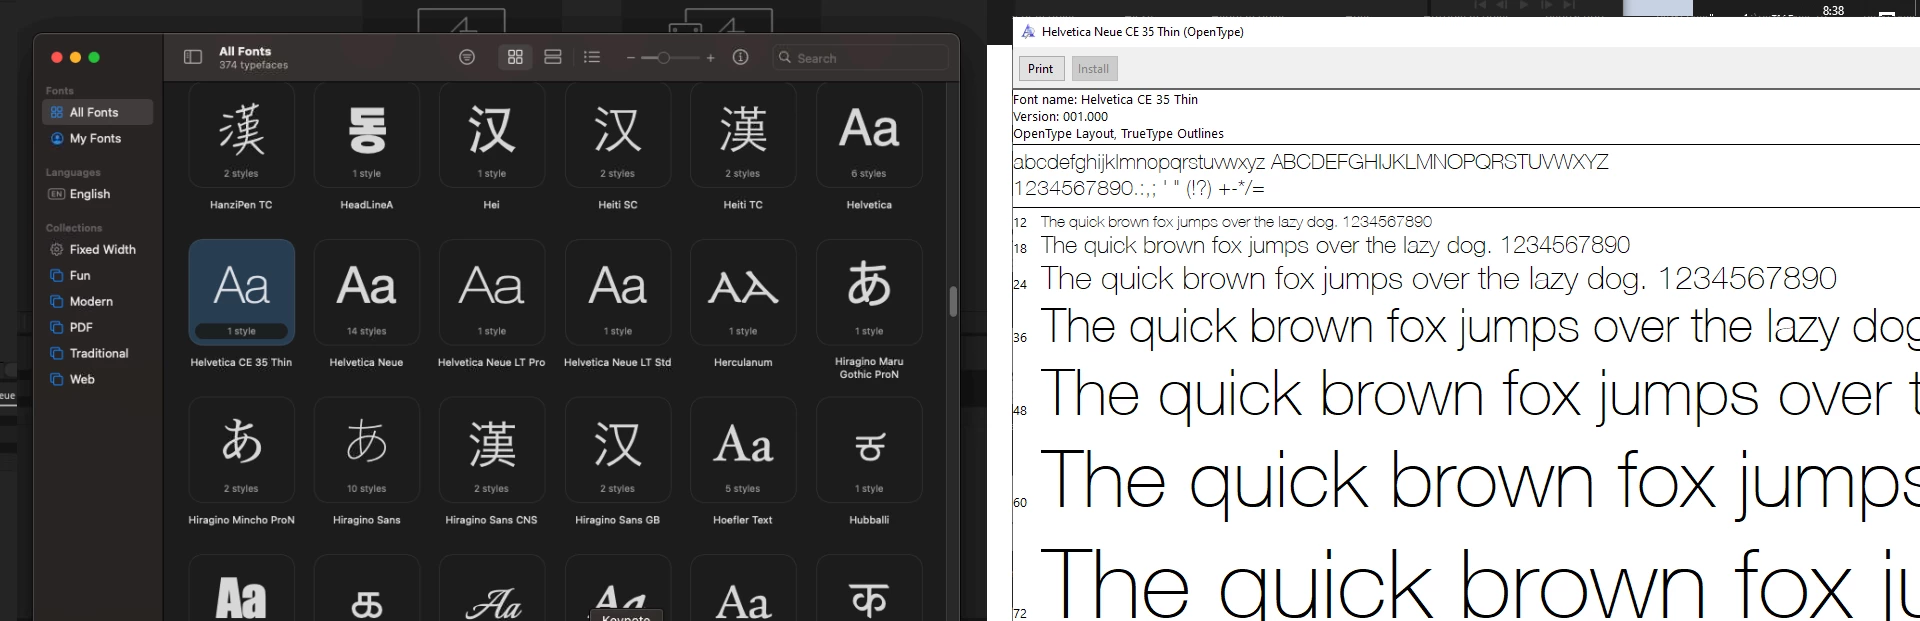Select English under Languages

97,194
